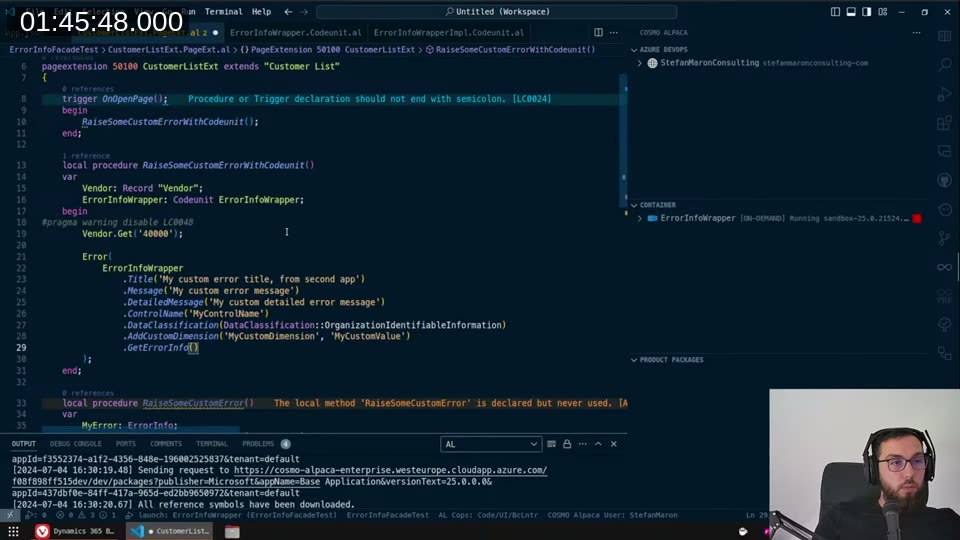Open editor More Actions ellipsis menu

pos(613,32)
